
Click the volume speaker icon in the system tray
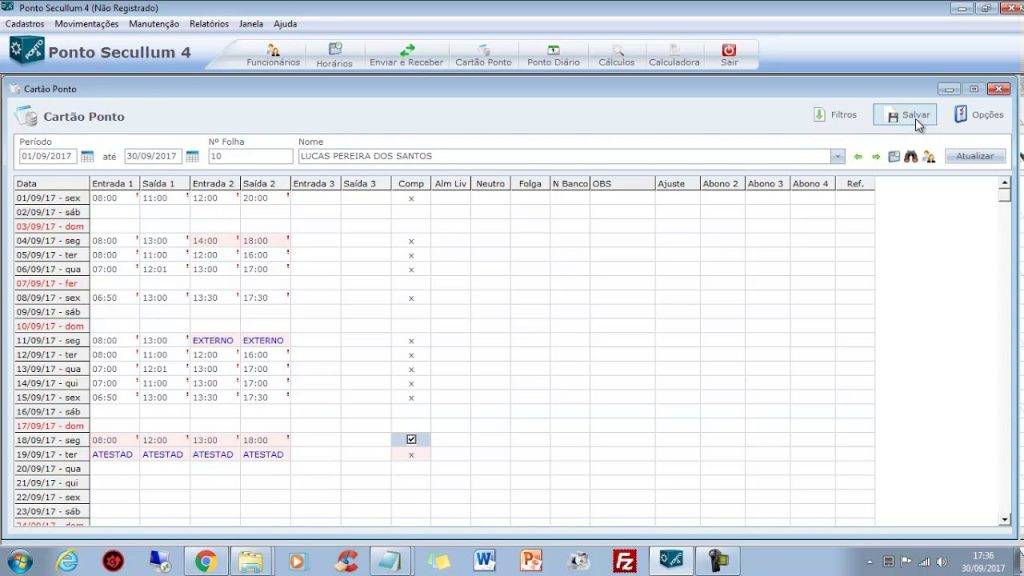point(941,562)
